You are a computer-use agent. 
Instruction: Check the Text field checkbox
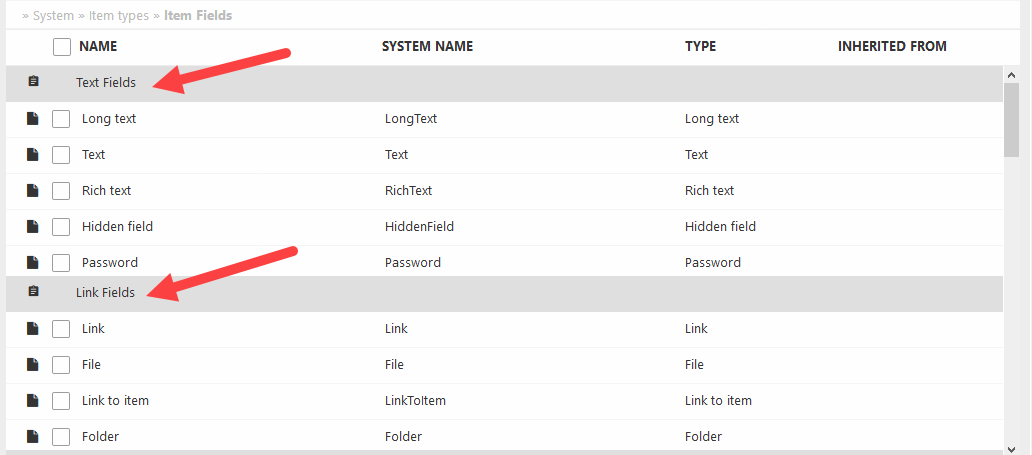point(61,155)
